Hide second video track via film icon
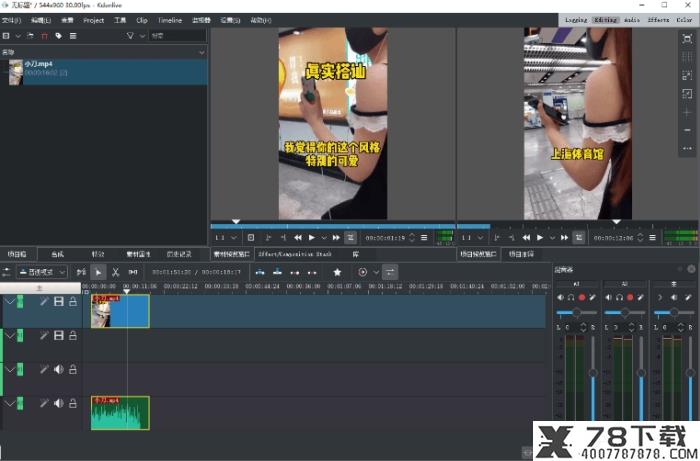700x461 pixels. coord(58,336)
